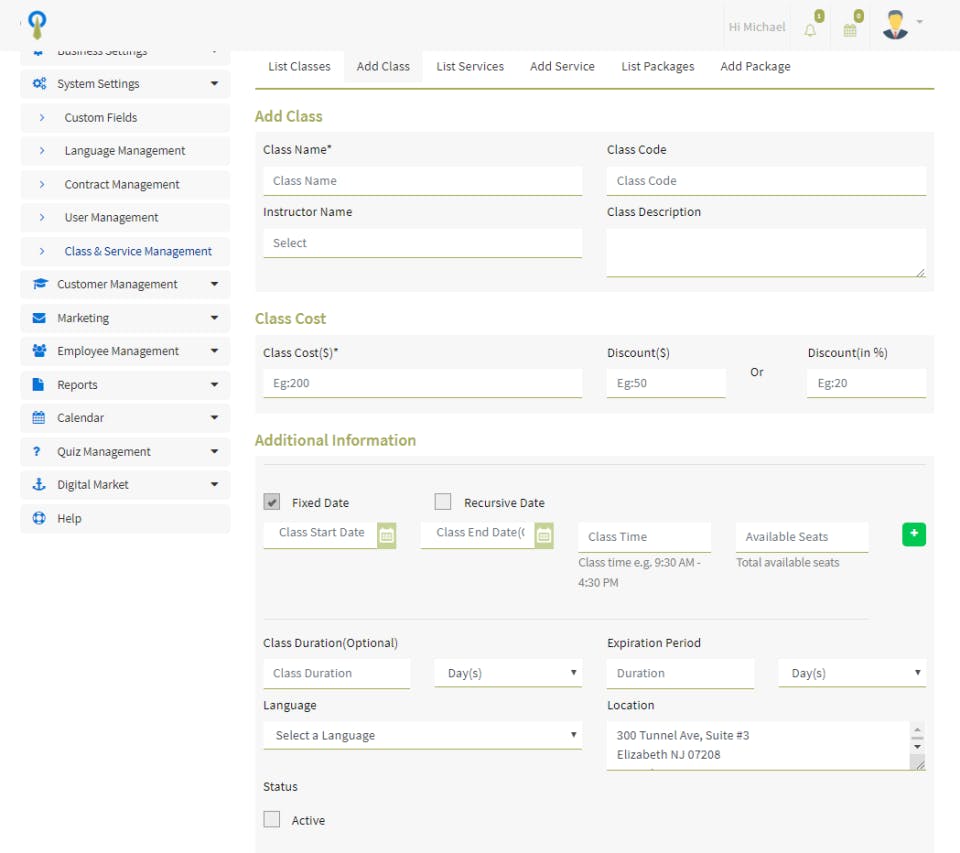Click the chevron beside Contract Management
This screenshot has height=853, width=960.
[x=42, y=184]
